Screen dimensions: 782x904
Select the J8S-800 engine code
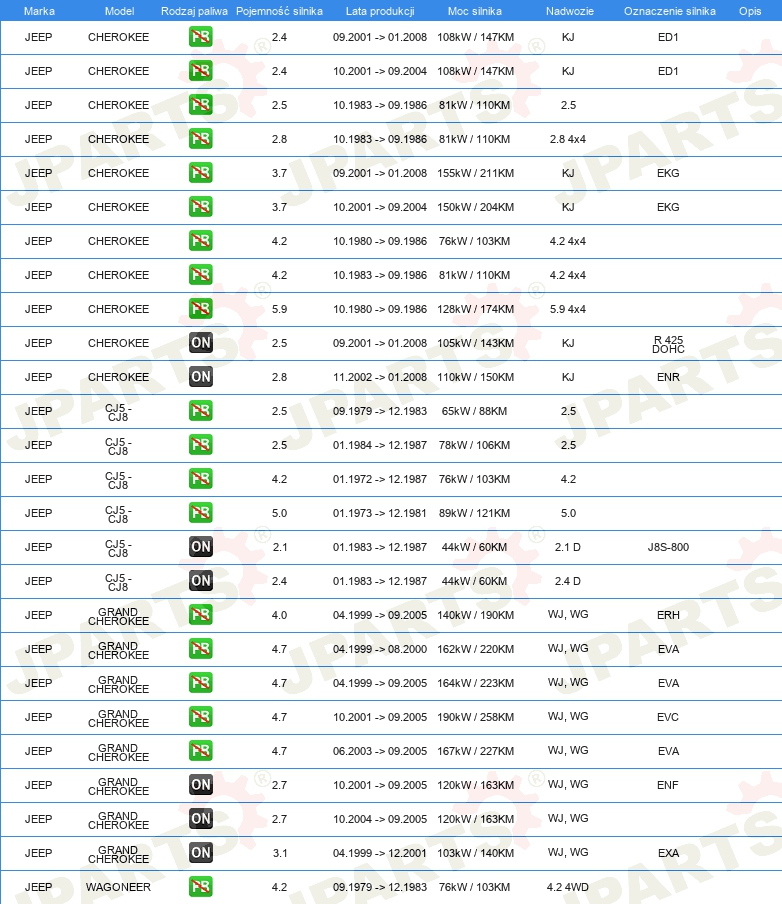[668, 547]
